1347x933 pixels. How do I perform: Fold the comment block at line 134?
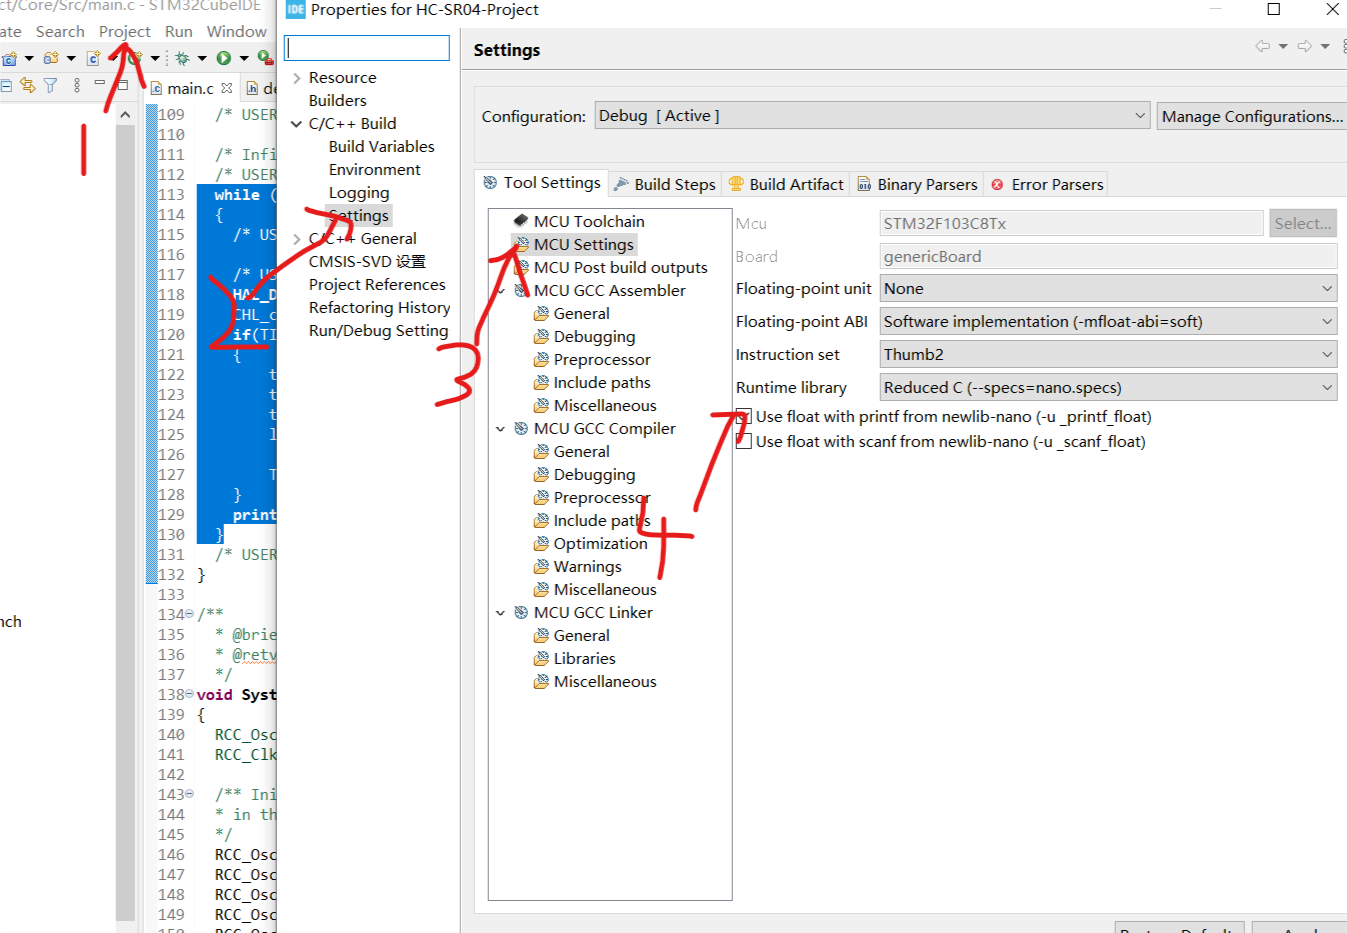[x=190, y=614]
